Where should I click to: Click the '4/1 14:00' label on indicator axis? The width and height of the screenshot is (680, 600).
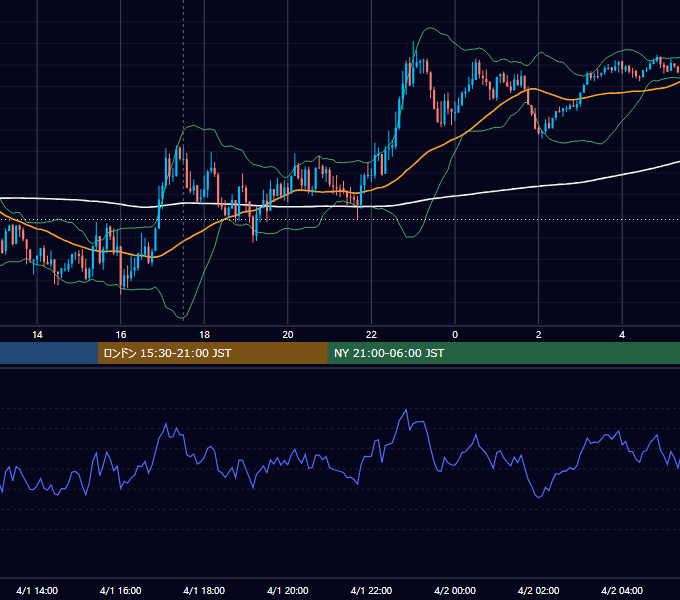[37, 590]
